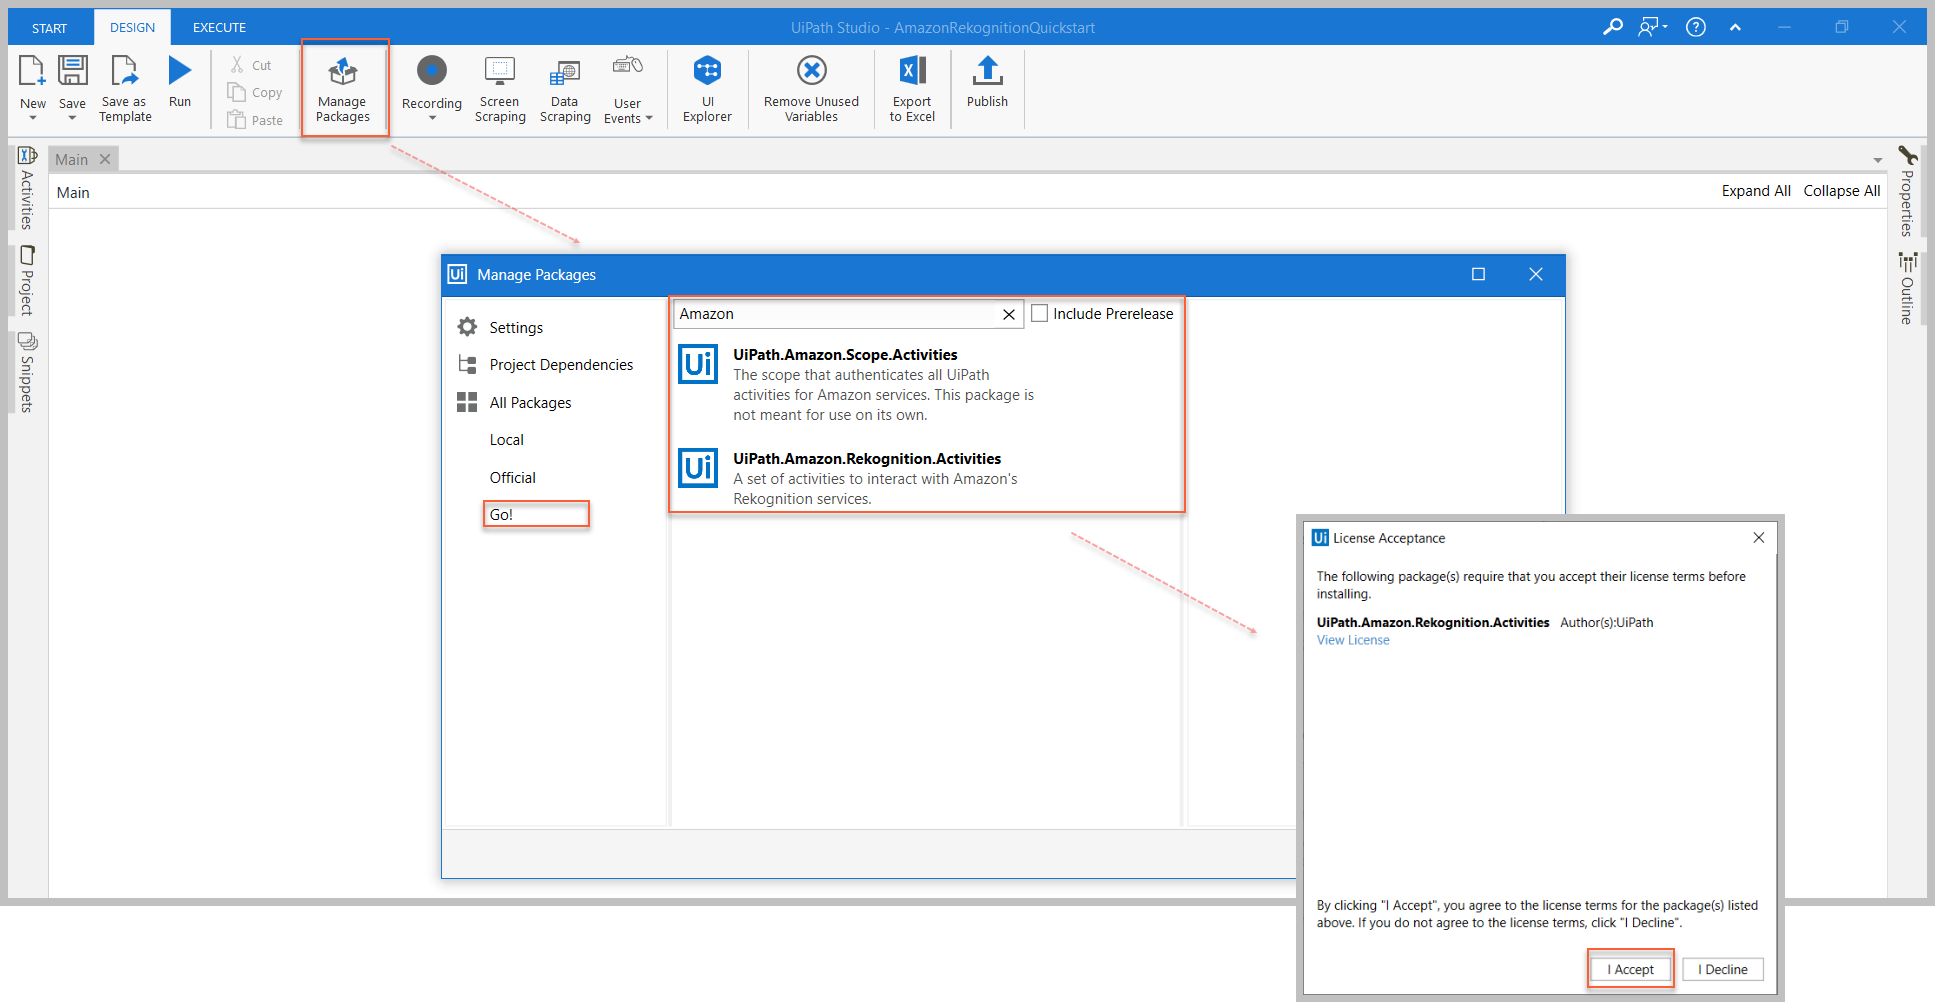Screen dimensions: 1935x1002
Task: Select the Official package feed
Action: click(513, 478)
